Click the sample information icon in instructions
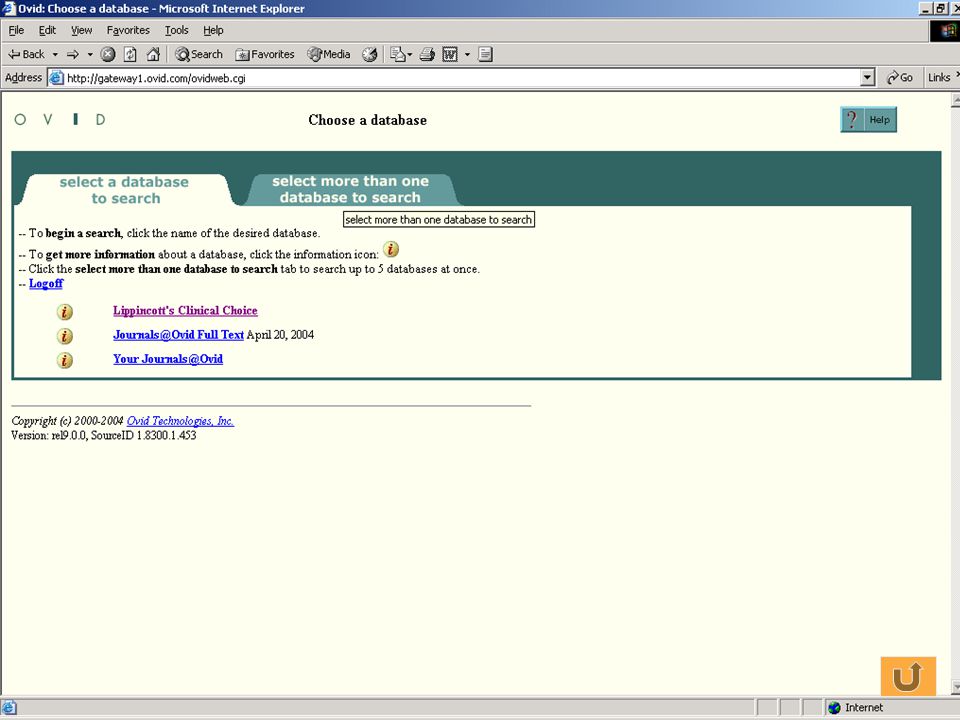Screen dimensions: 960x720 point(391,250)
